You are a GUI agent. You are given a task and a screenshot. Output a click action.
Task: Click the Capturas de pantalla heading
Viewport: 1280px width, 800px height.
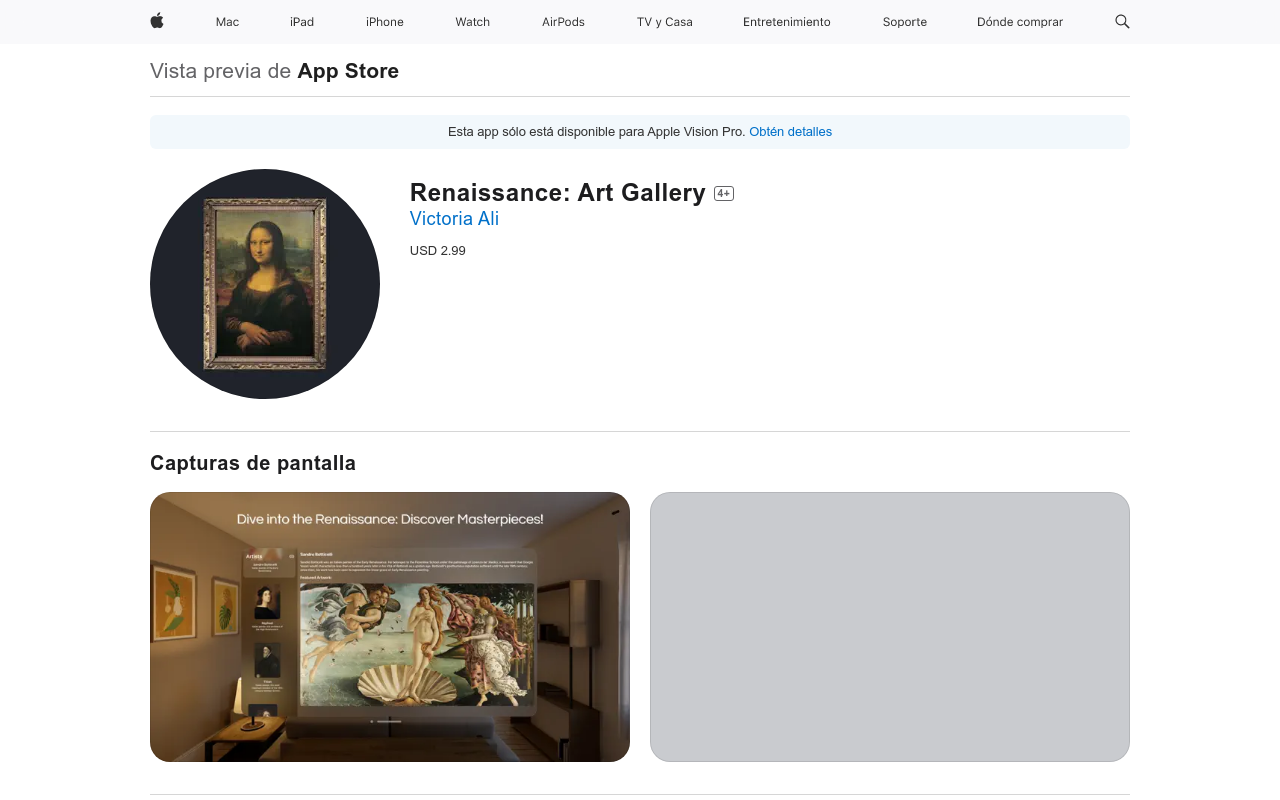pos(253,463)
